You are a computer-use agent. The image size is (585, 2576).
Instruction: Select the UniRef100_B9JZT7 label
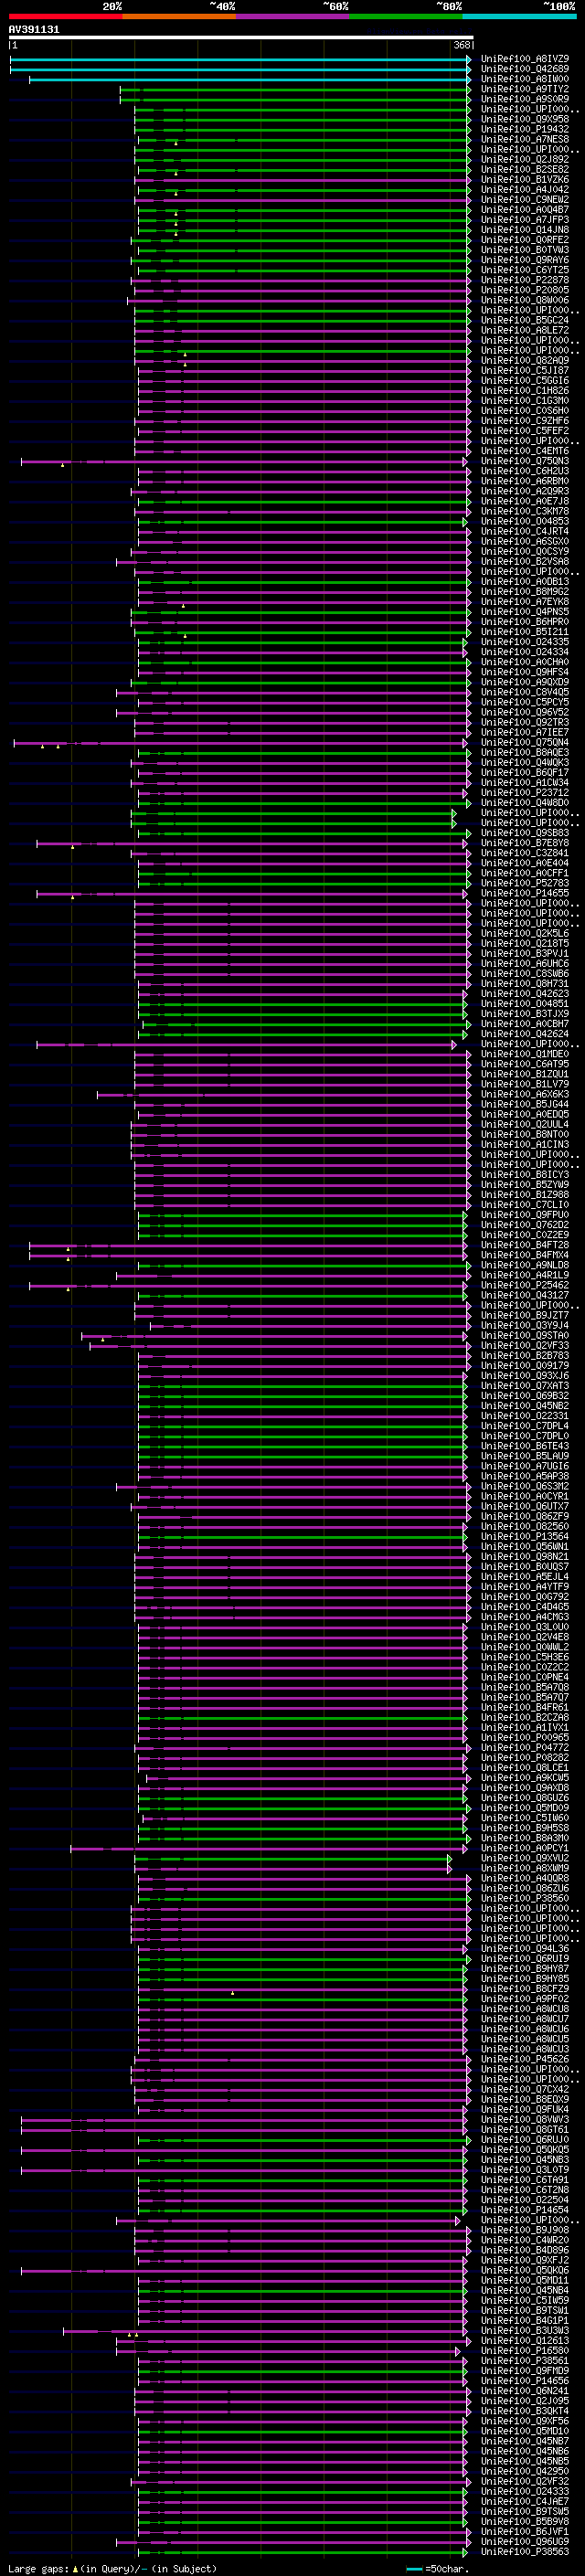(525, 1315)
